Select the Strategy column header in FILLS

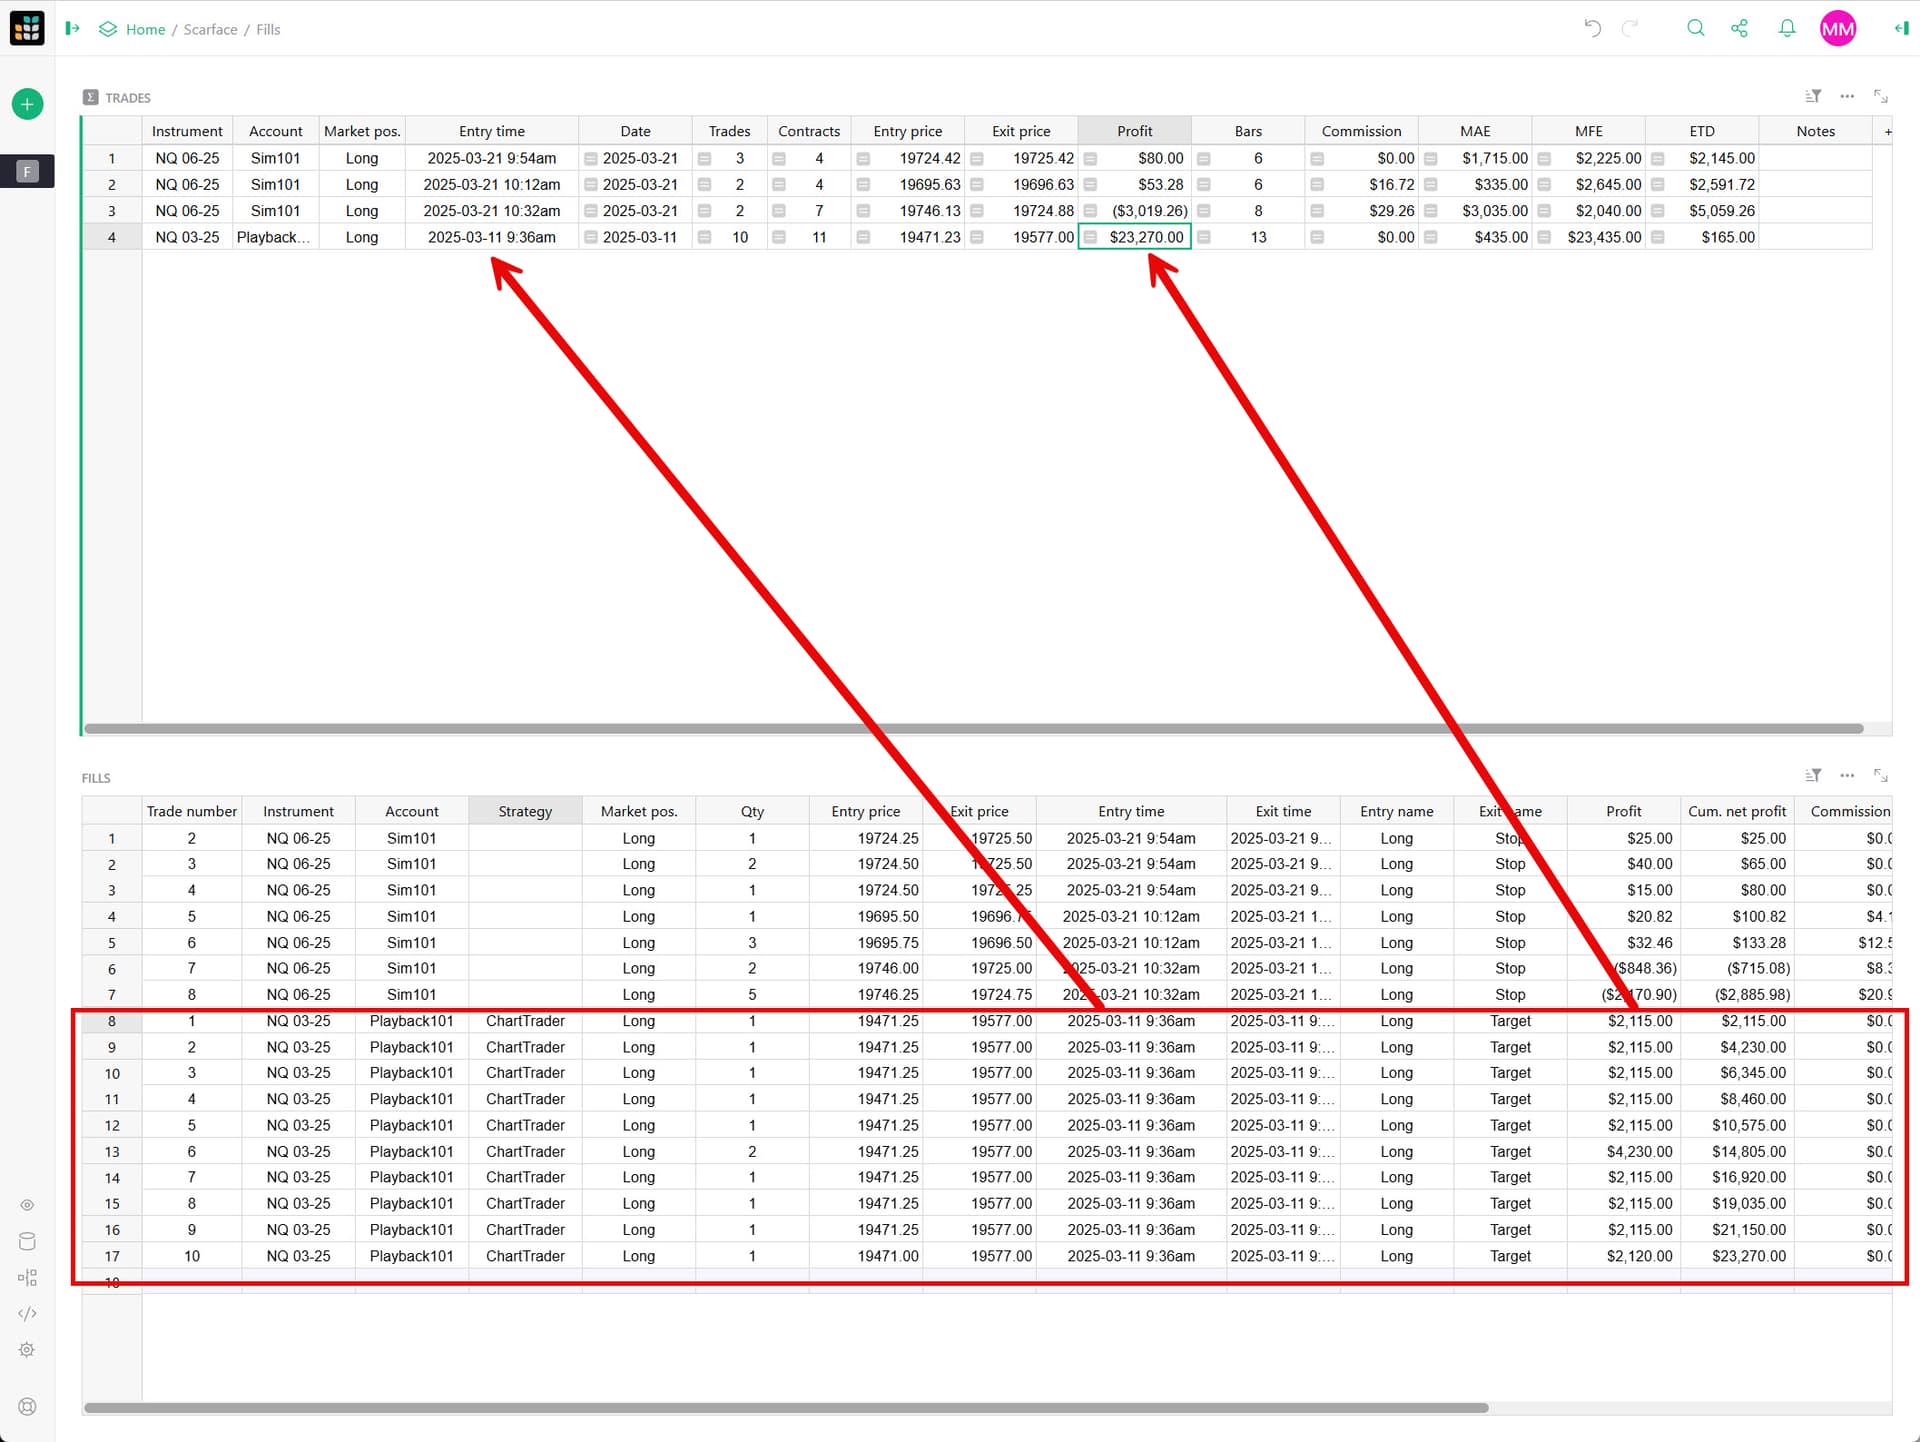525,811
